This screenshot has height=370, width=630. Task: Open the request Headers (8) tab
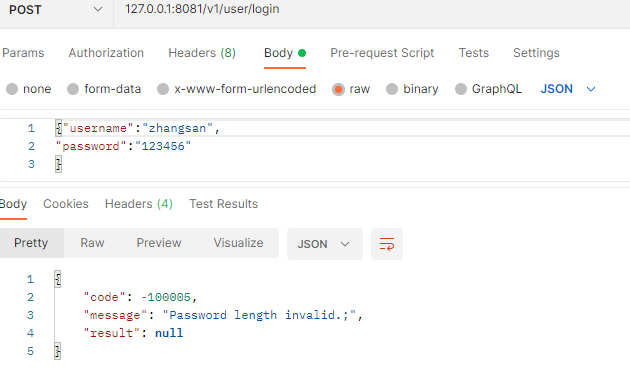coord(202,53)
